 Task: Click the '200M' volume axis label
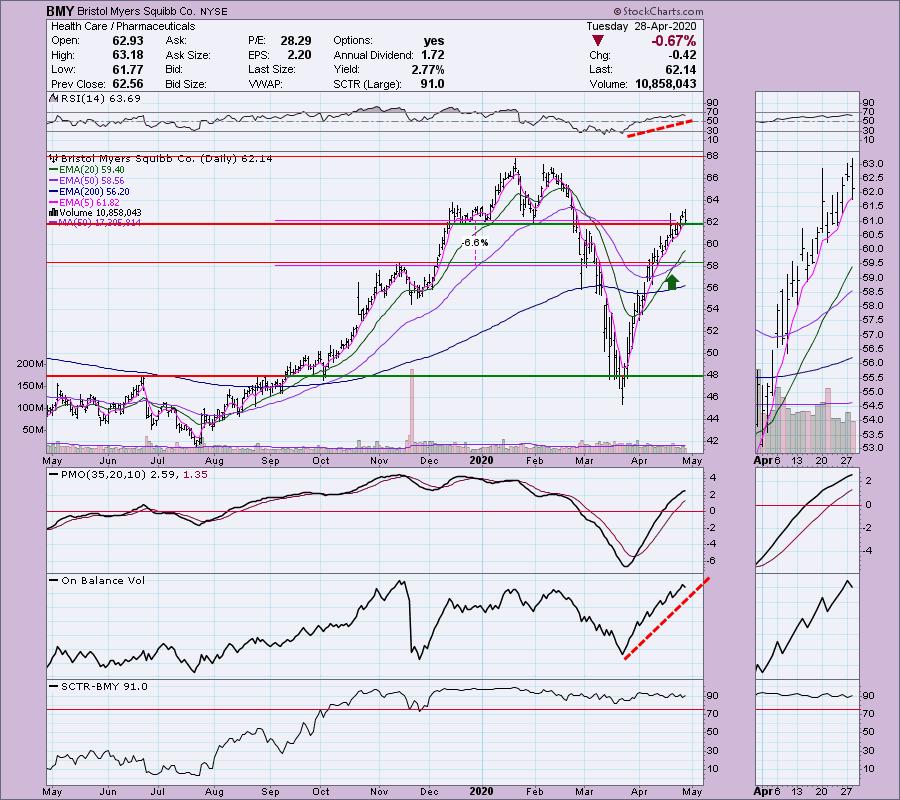(x=30, y=364)
